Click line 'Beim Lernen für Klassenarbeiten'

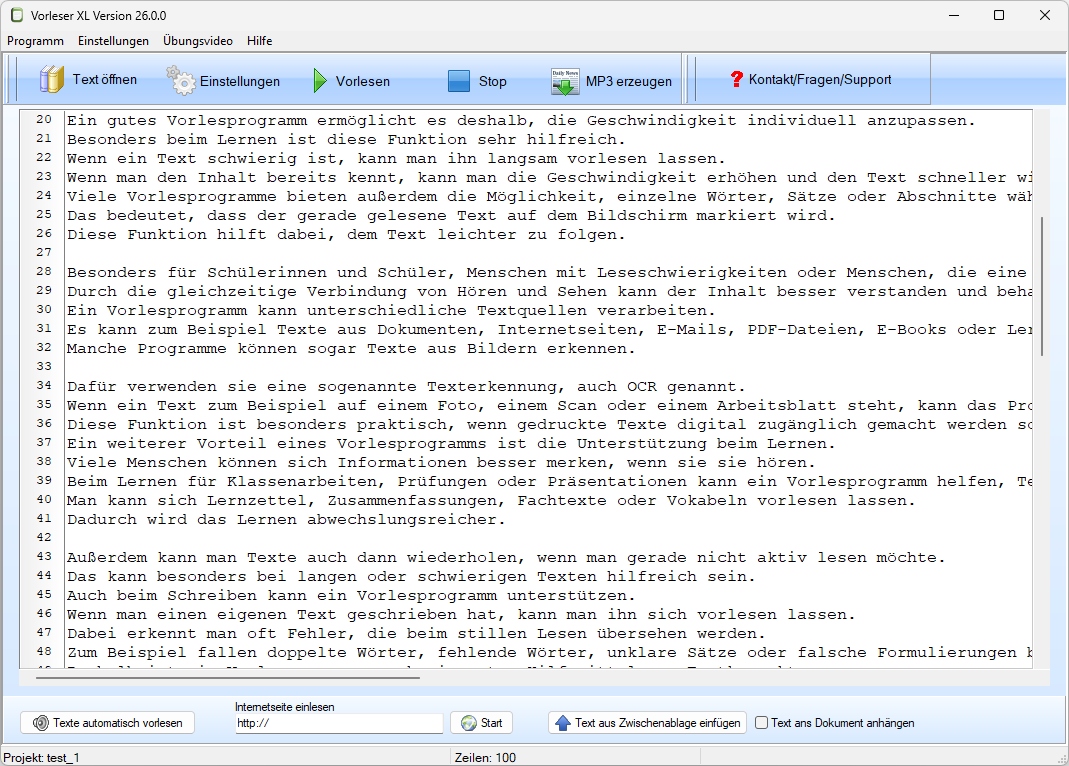(549, 482)
